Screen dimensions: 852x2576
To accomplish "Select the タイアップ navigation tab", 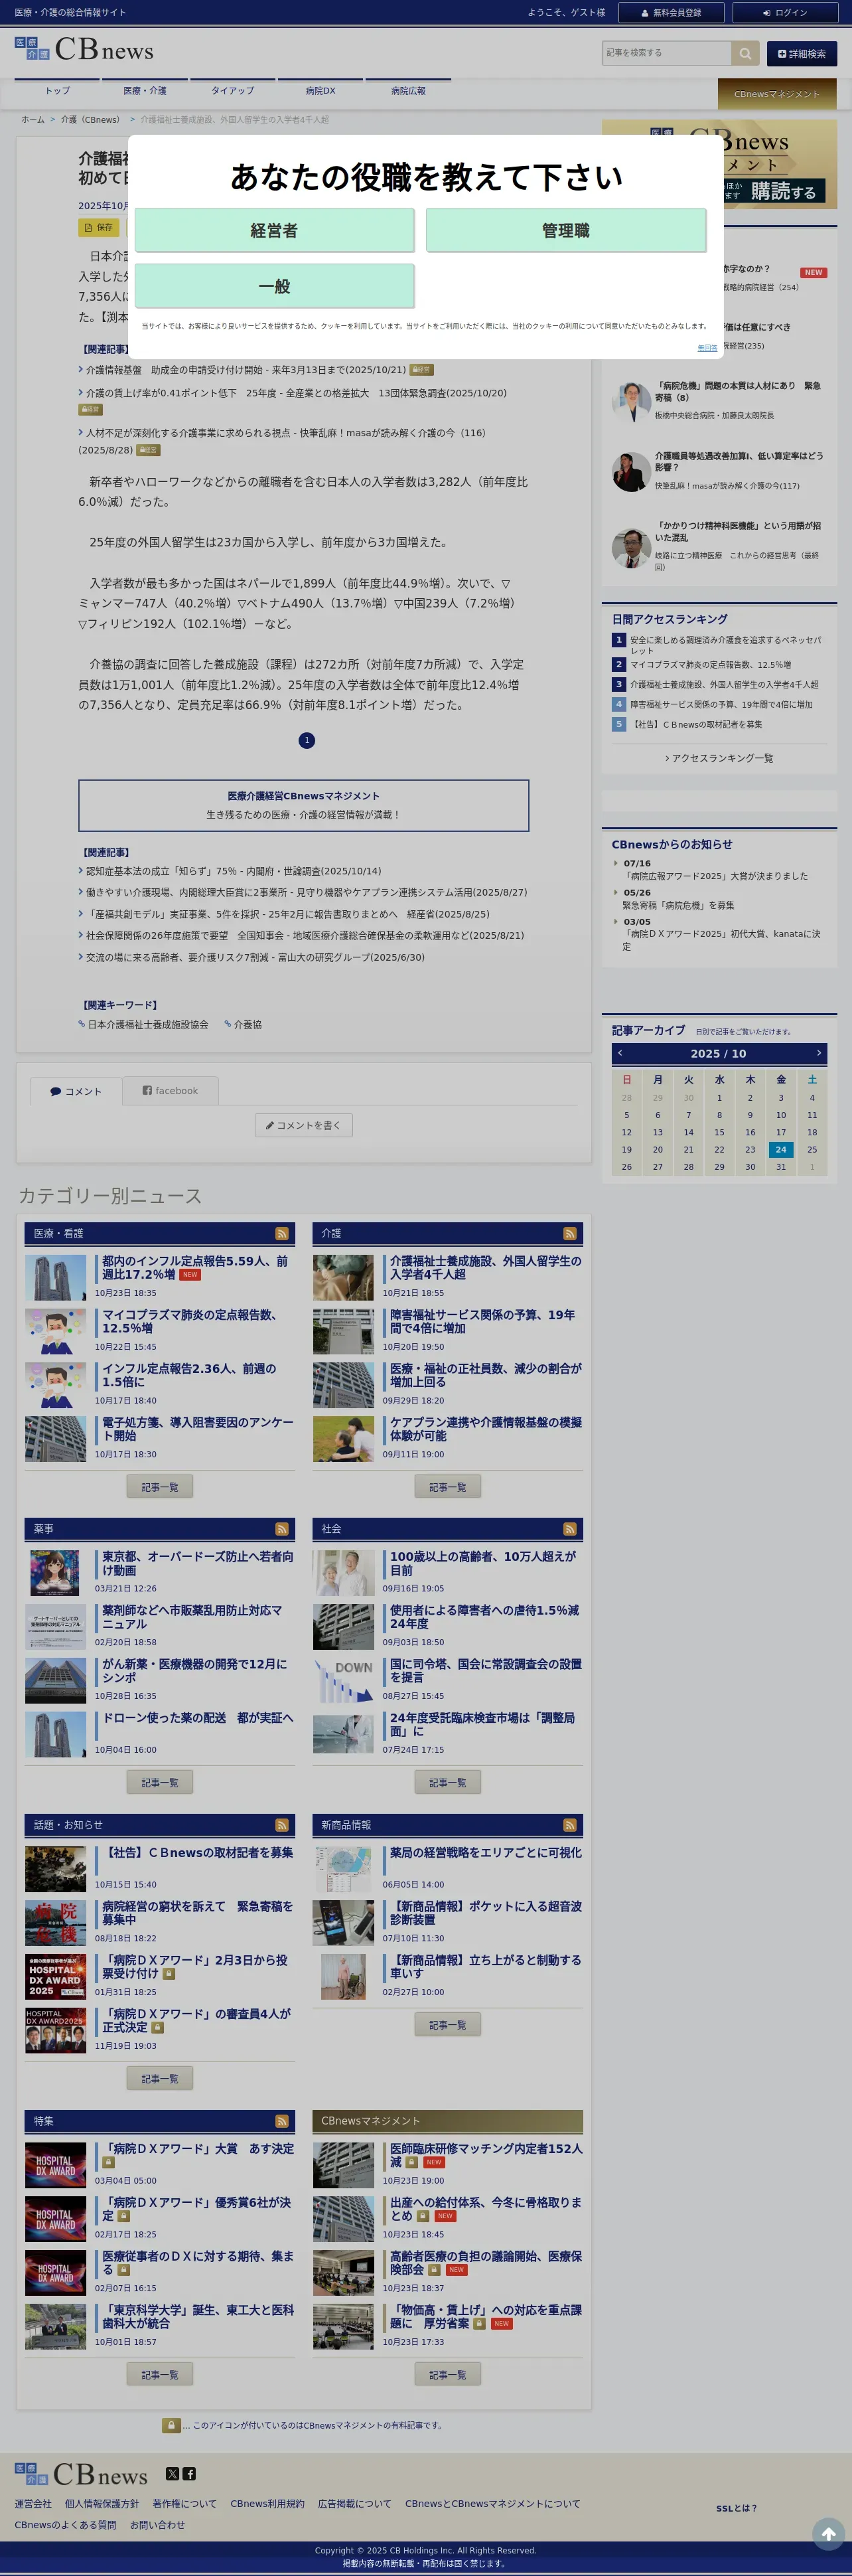I will (233, 91).
